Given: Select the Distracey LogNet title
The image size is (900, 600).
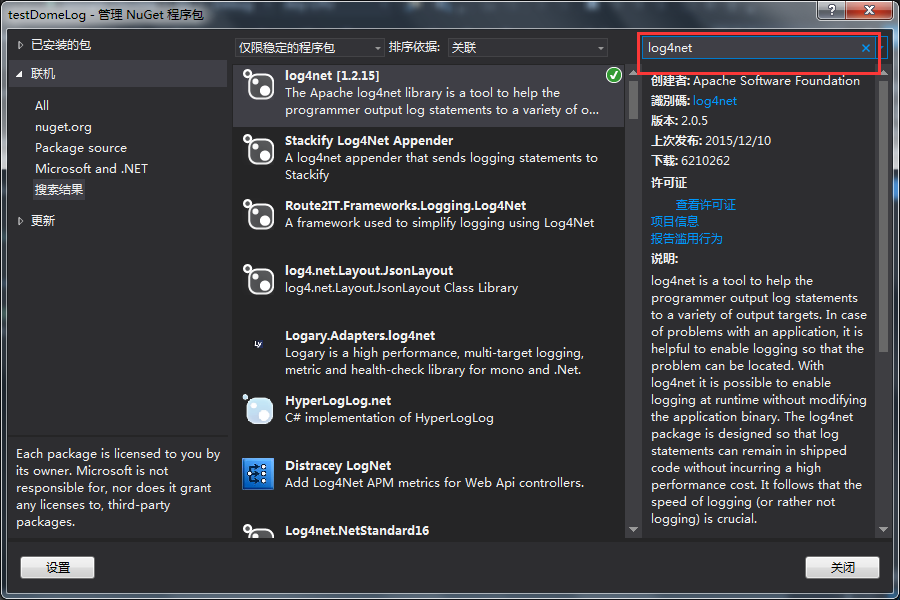Looking at the screenshot, I should tap(338, 466).
